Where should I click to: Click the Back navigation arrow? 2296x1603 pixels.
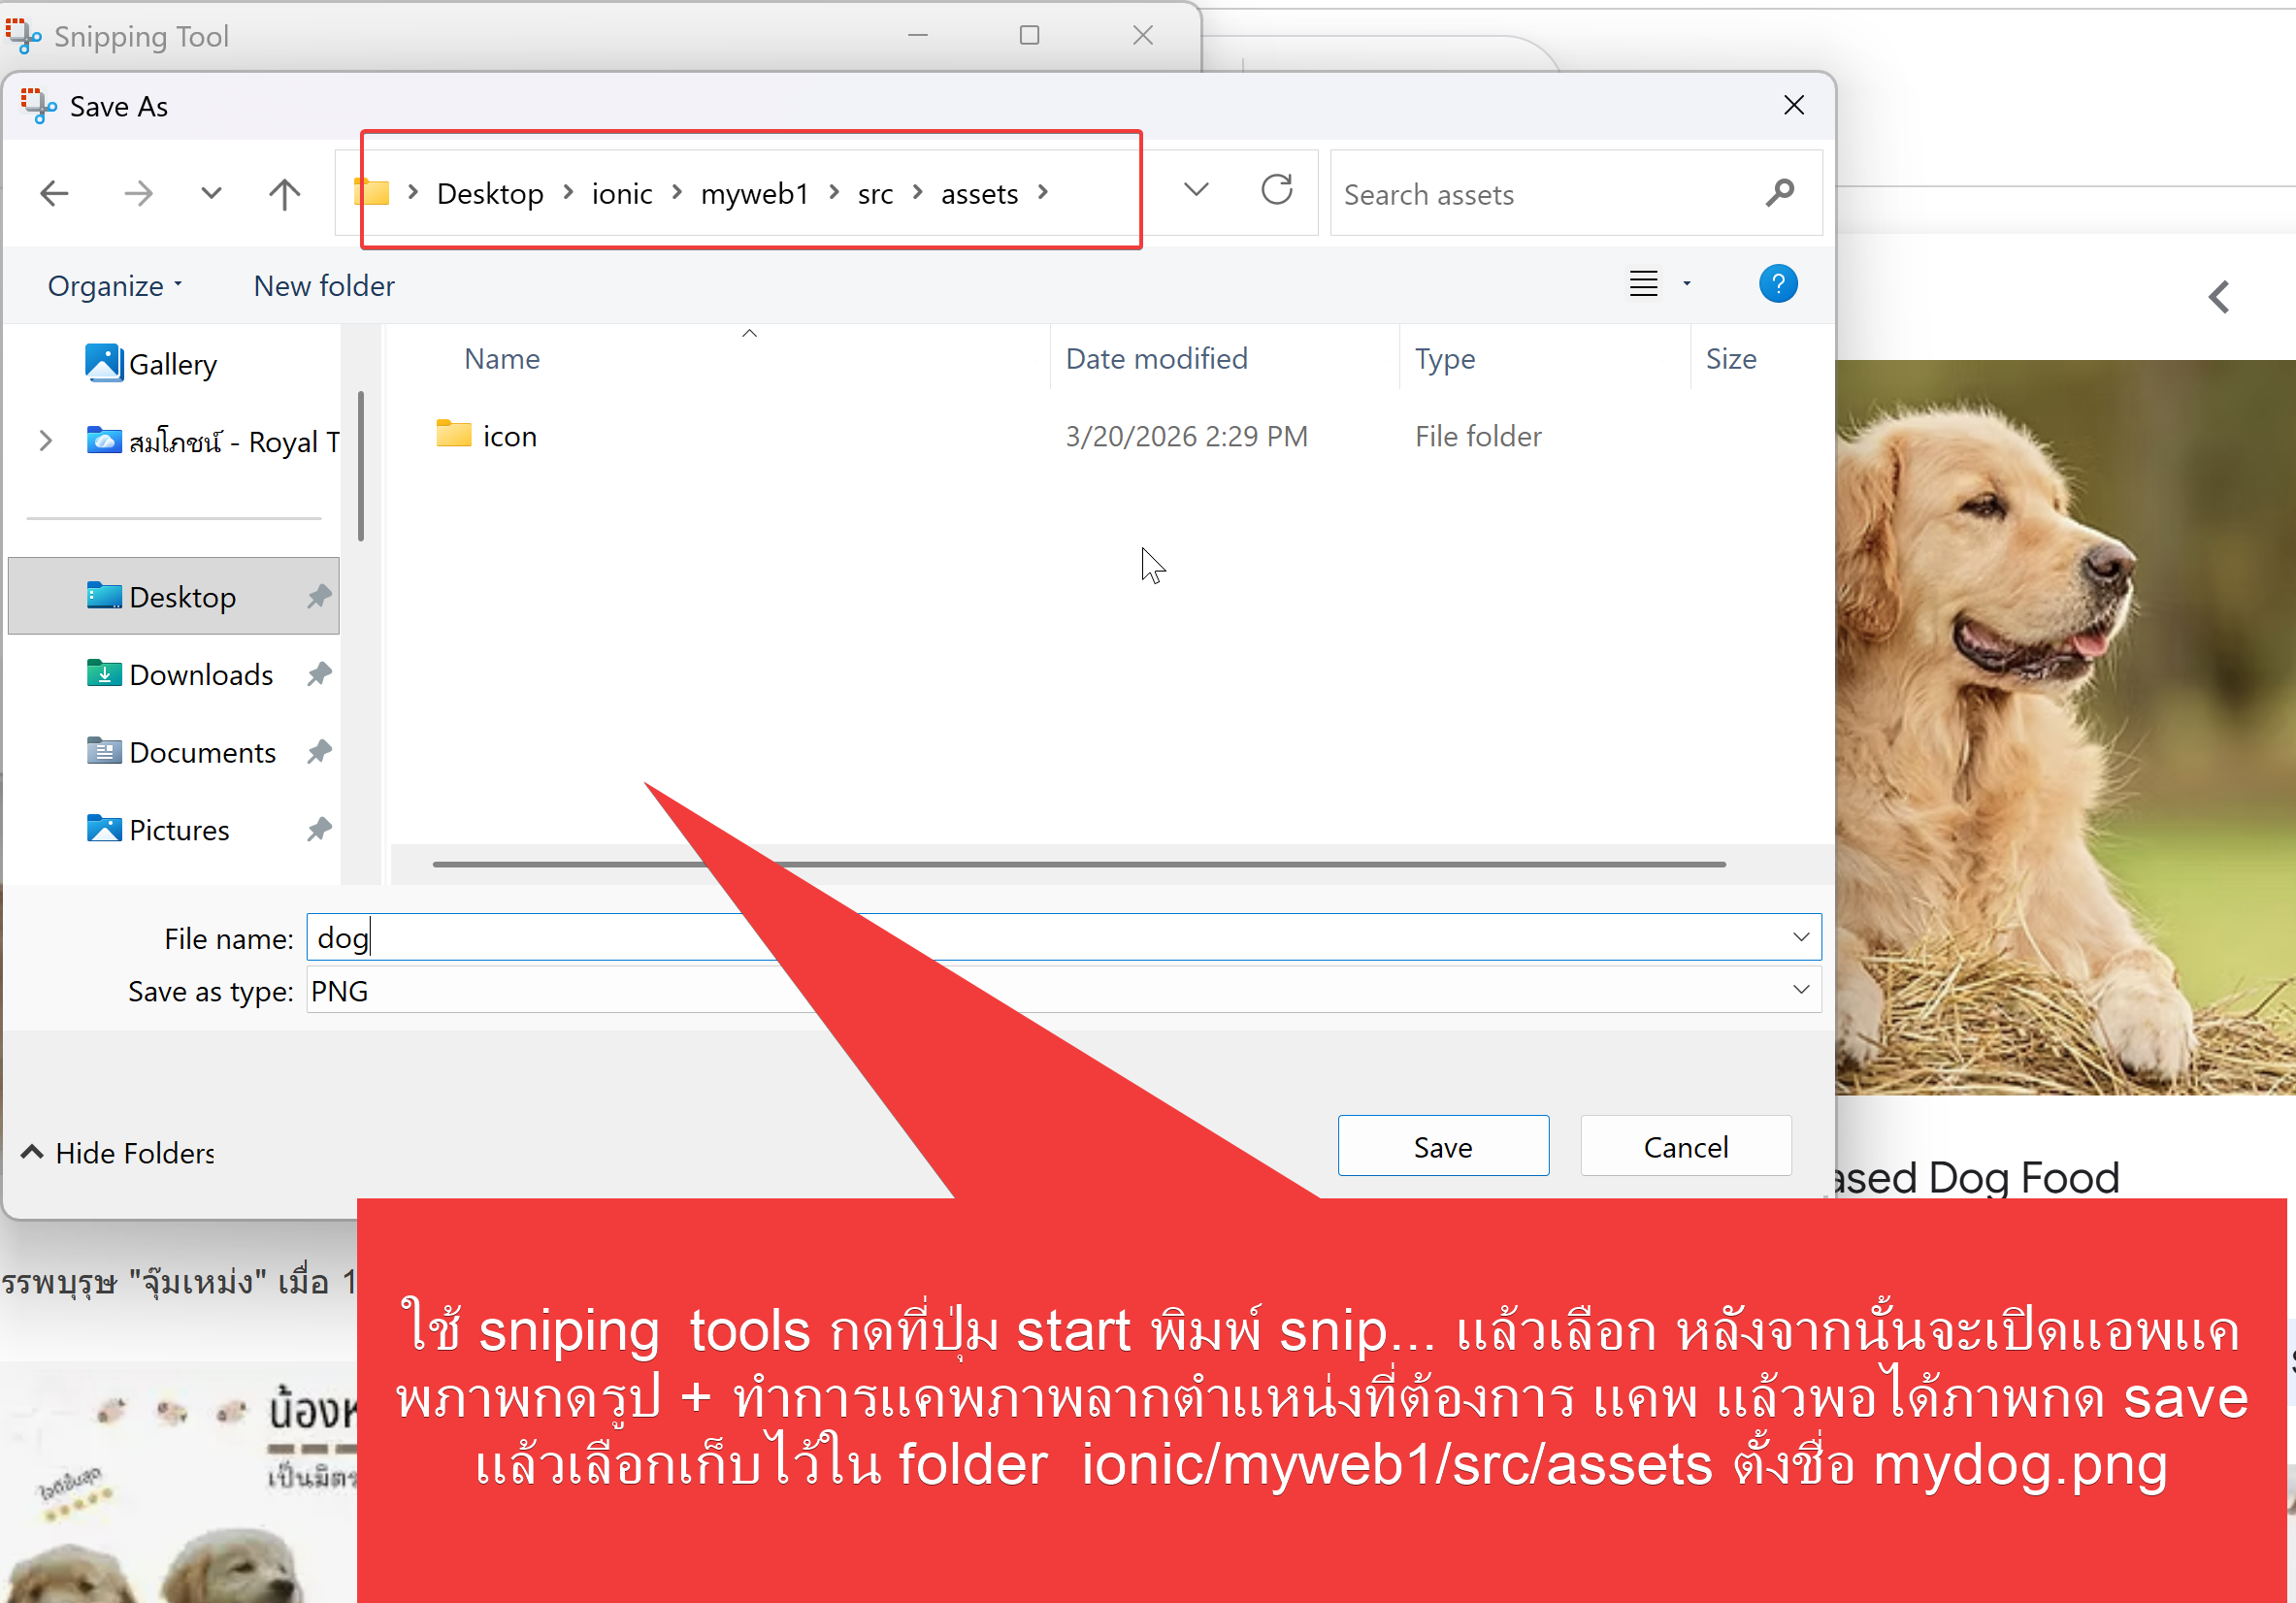click(x=54, y=192)
